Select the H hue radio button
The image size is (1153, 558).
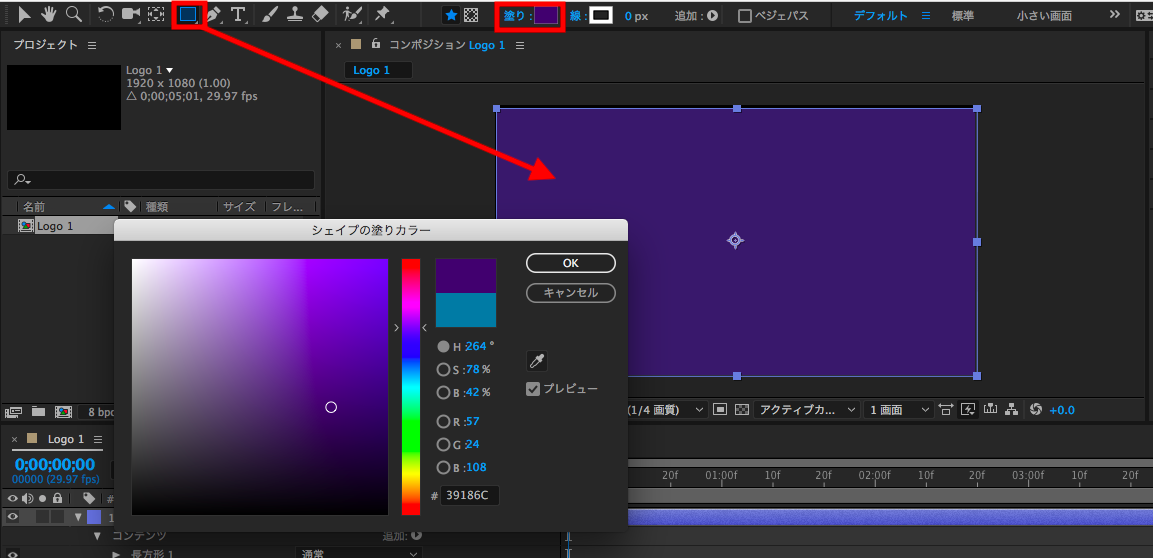click(443, 346)
